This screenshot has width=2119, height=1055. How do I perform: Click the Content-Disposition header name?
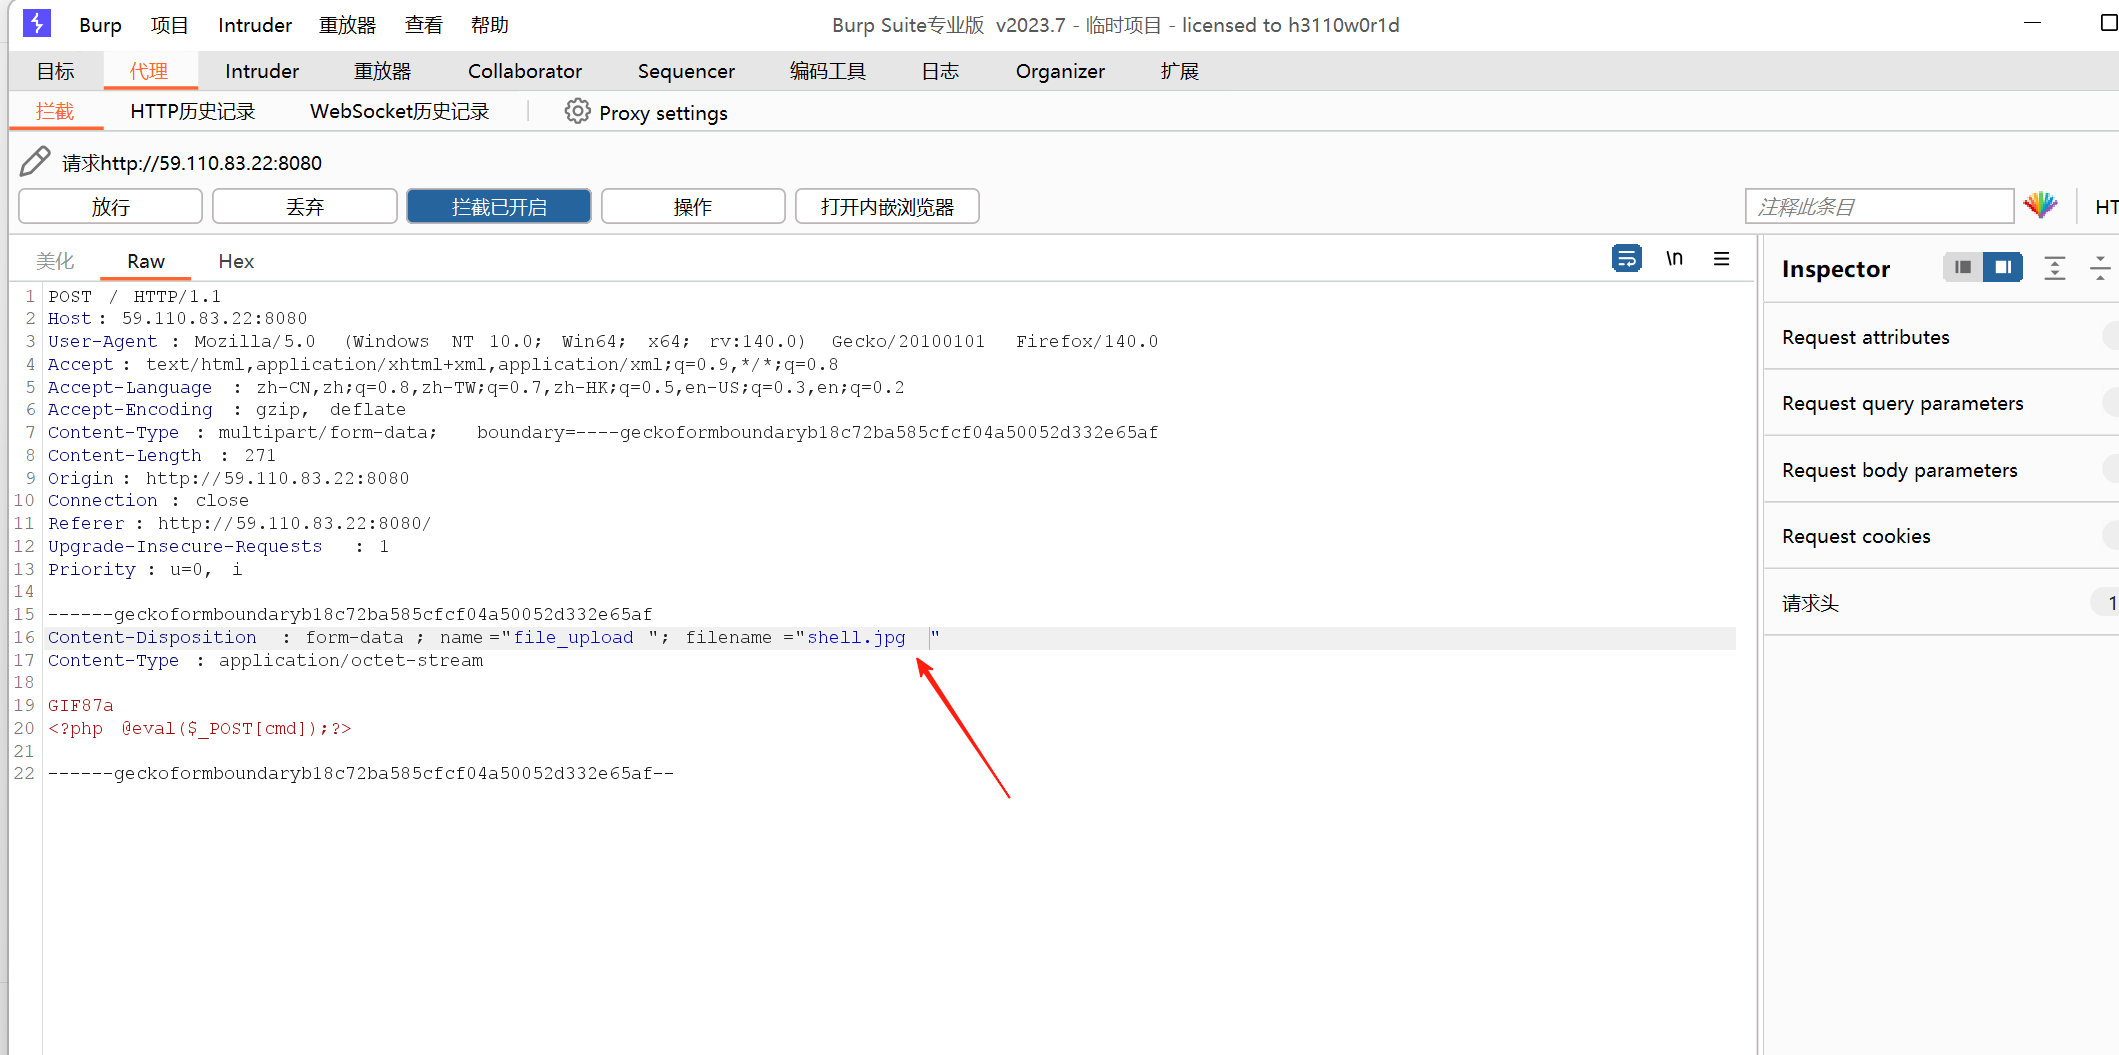152,638
